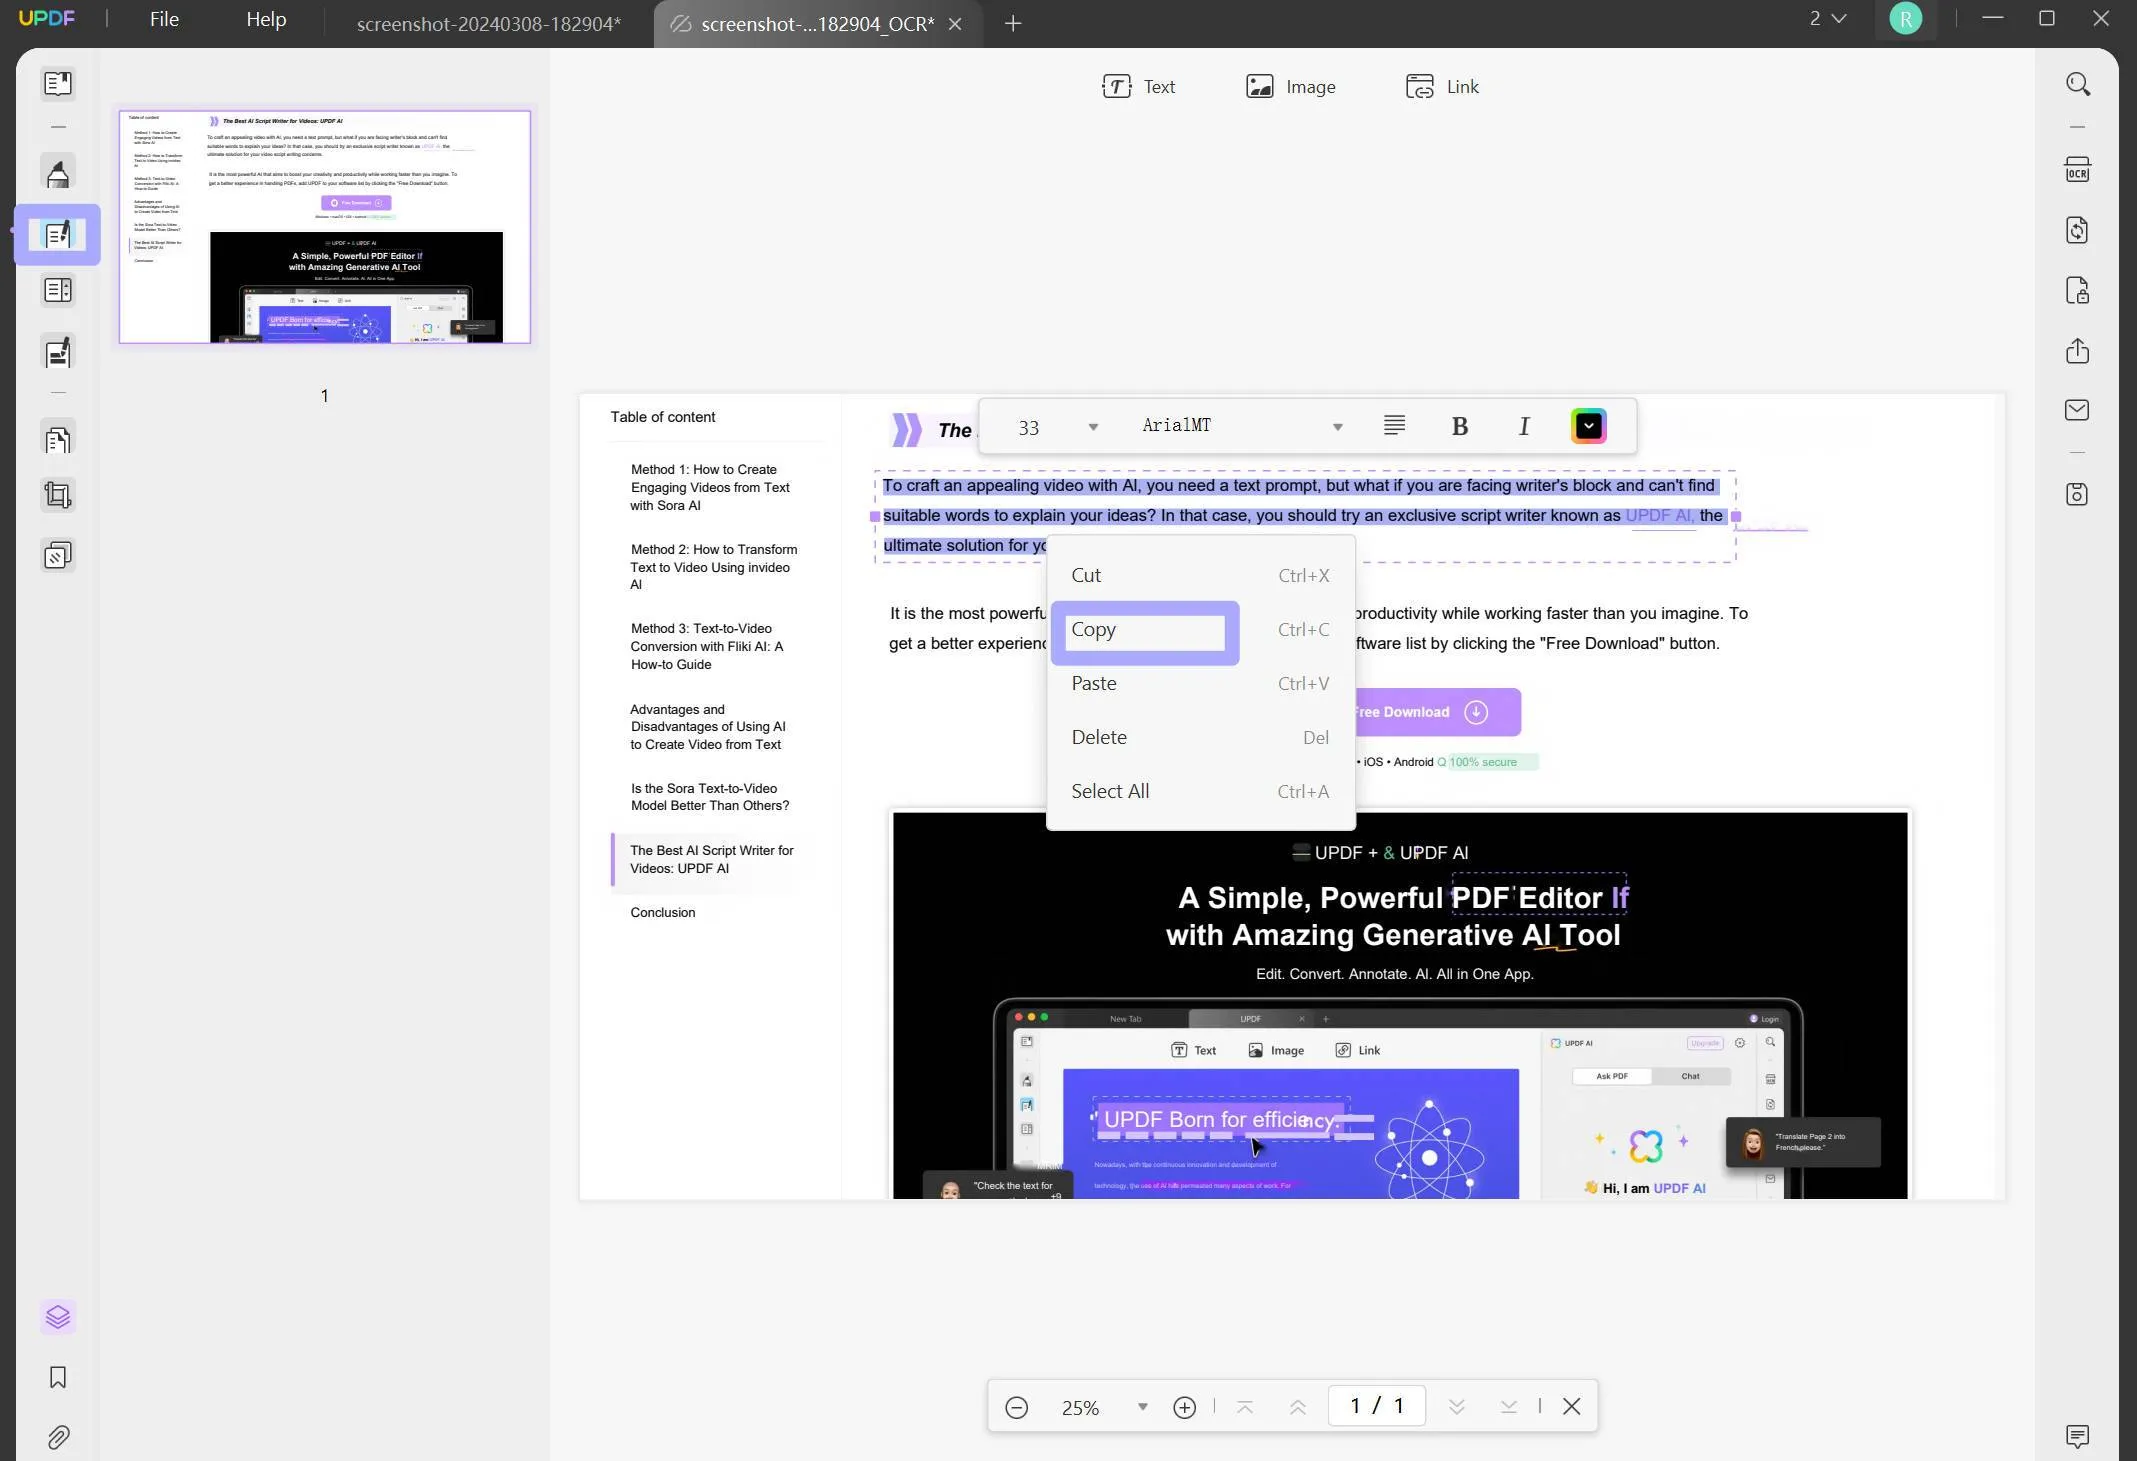
Task: Expand the font size 33 dropdown
Action: (x=1092, y=428)
